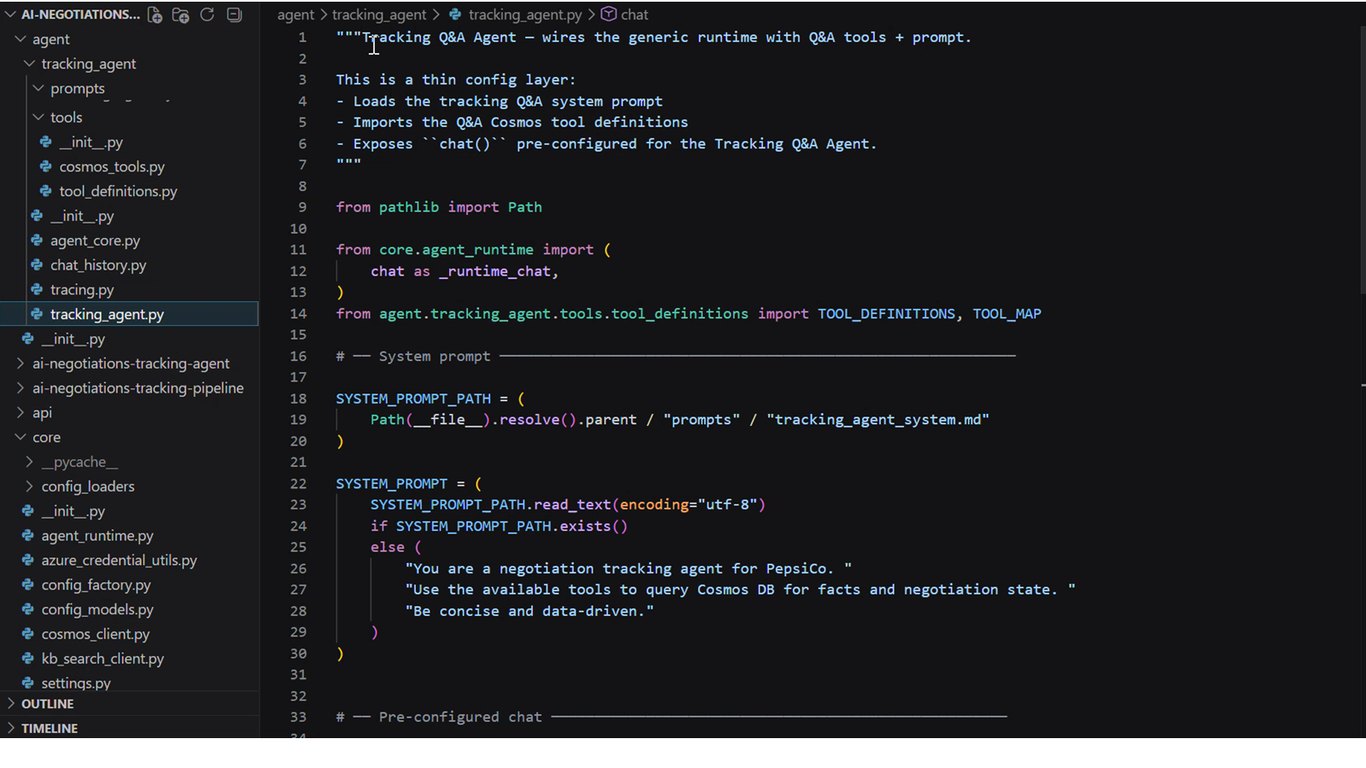Image resolution: width=1366 pixels, height=768 pixels.
Task: Click 'Be concise and data-driven.' string
Action: click(529, 610)
